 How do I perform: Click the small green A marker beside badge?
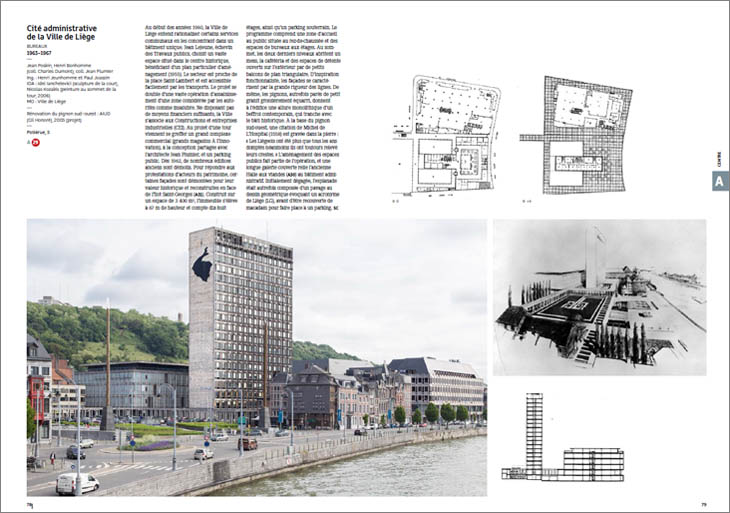pyautogui.click(x=28, y=142)
